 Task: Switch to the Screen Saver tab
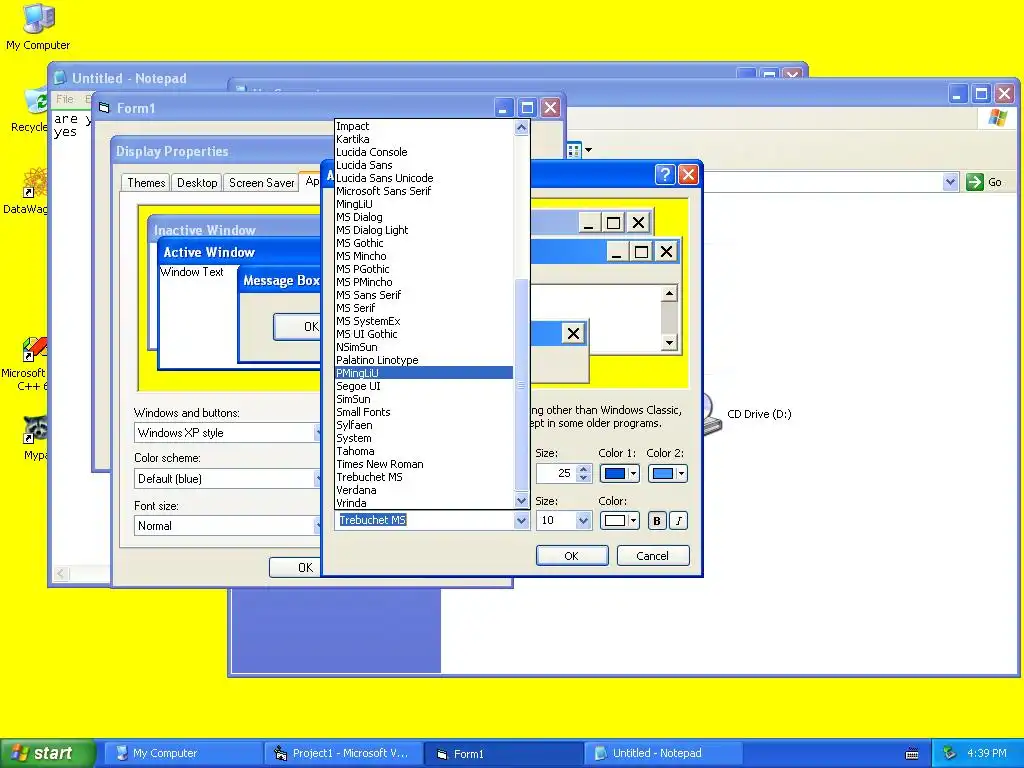point(261,183)
